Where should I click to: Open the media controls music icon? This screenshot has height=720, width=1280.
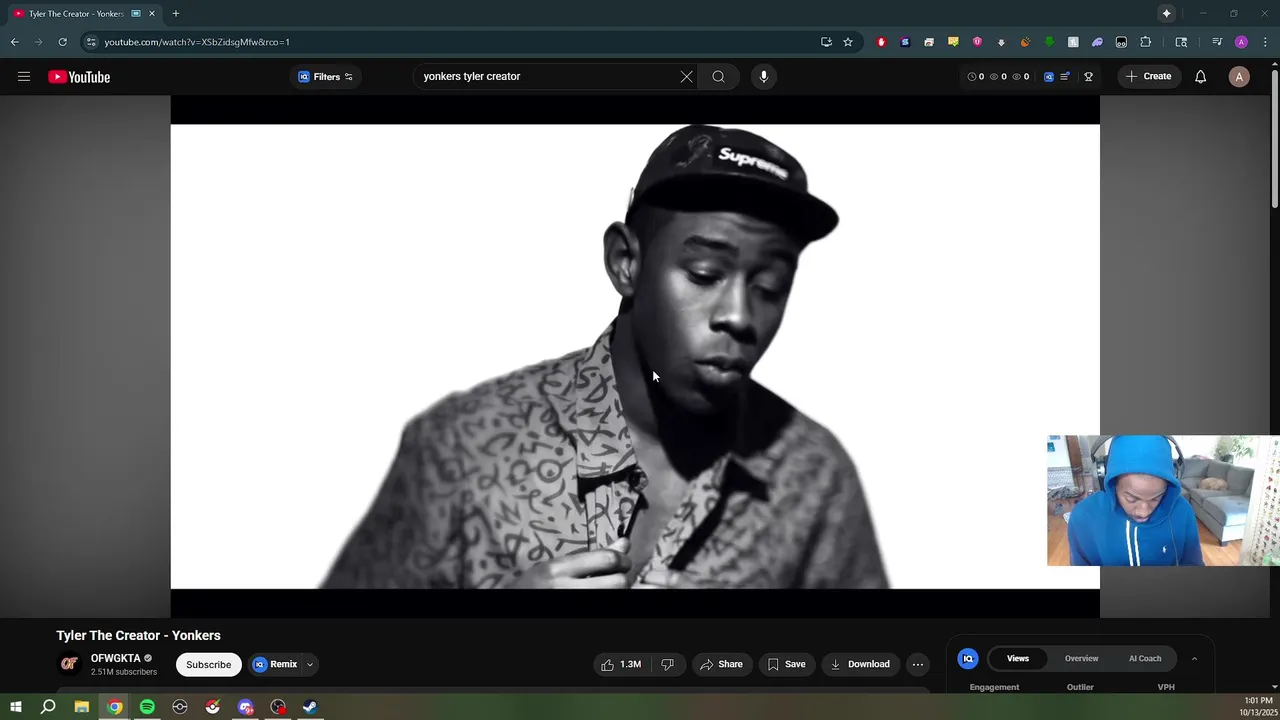pos(1217,42)
